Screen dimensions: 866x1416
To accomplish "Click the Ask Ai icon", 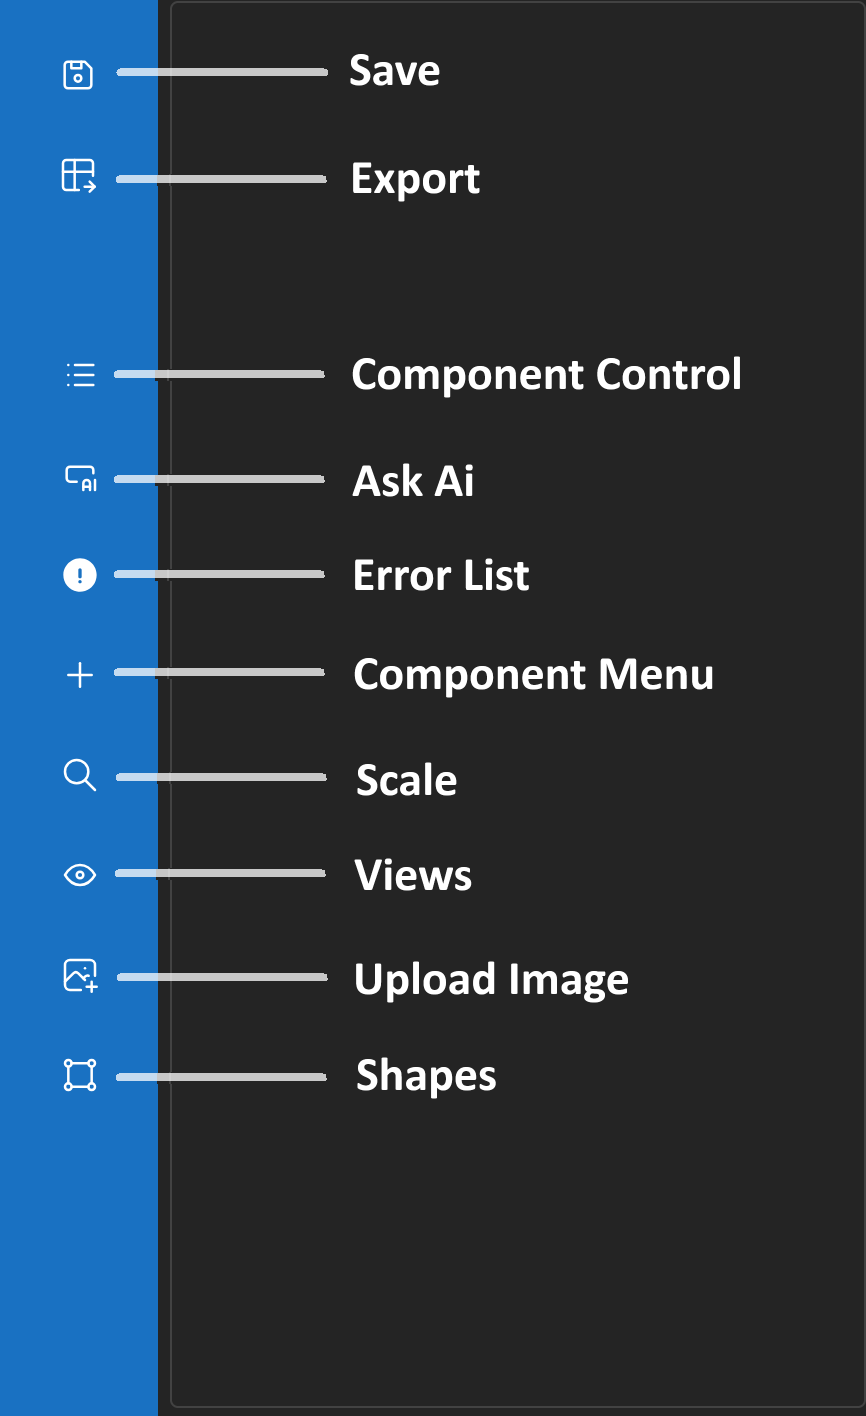I will (x=79, y=479).
